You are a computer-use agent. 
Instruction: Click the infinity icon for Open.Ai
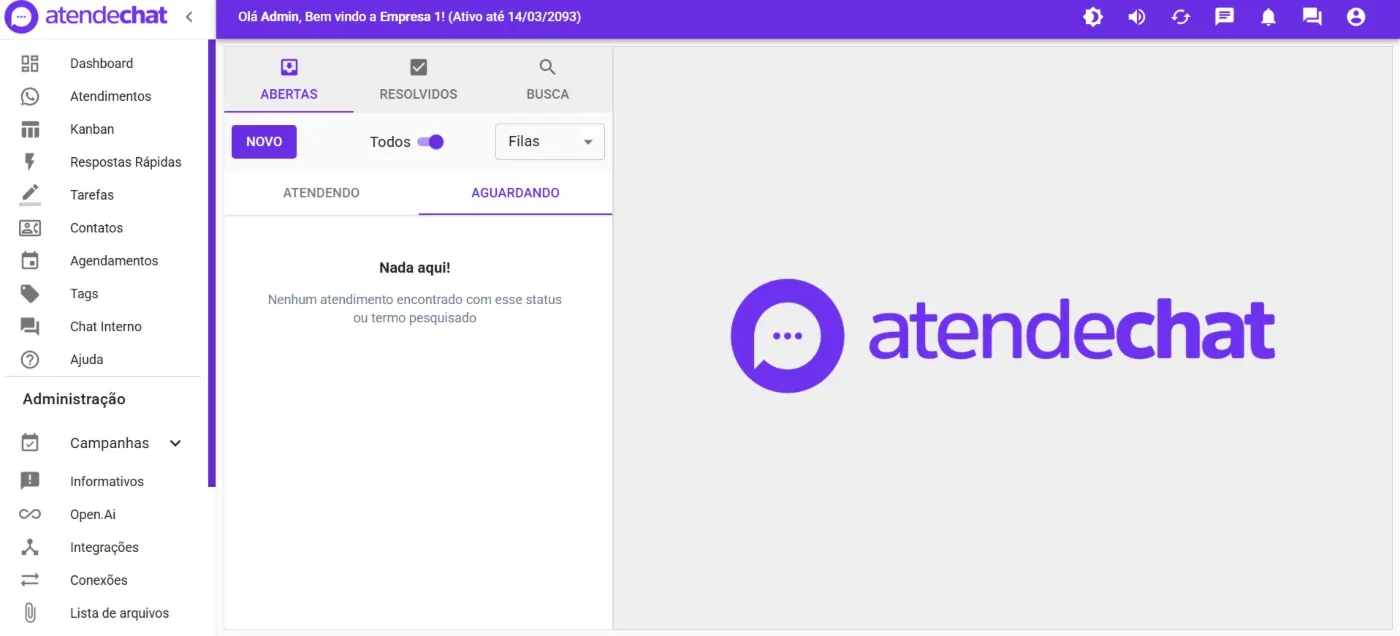30,514
